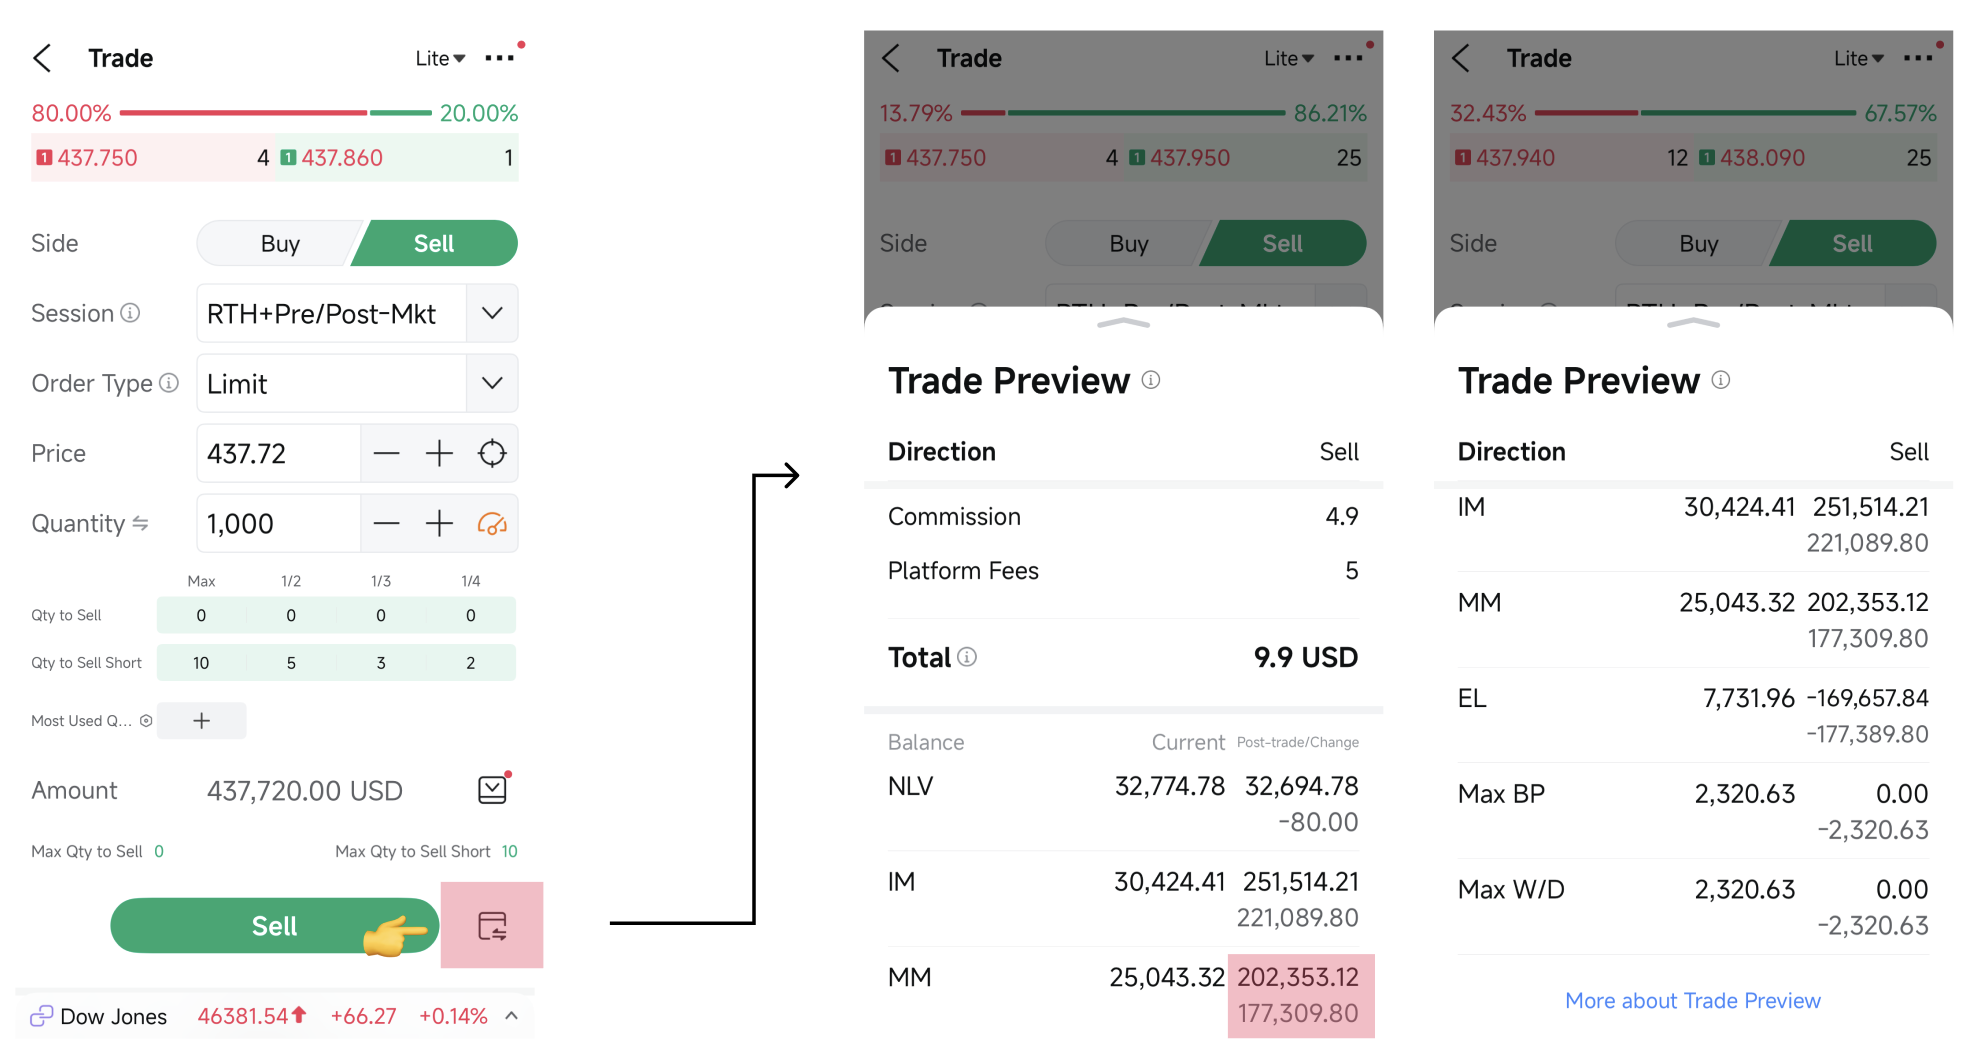Tap the back arrow on left Trade screen
Image resolution: width=1968 pixels, height=1060 pixels.
42,58
